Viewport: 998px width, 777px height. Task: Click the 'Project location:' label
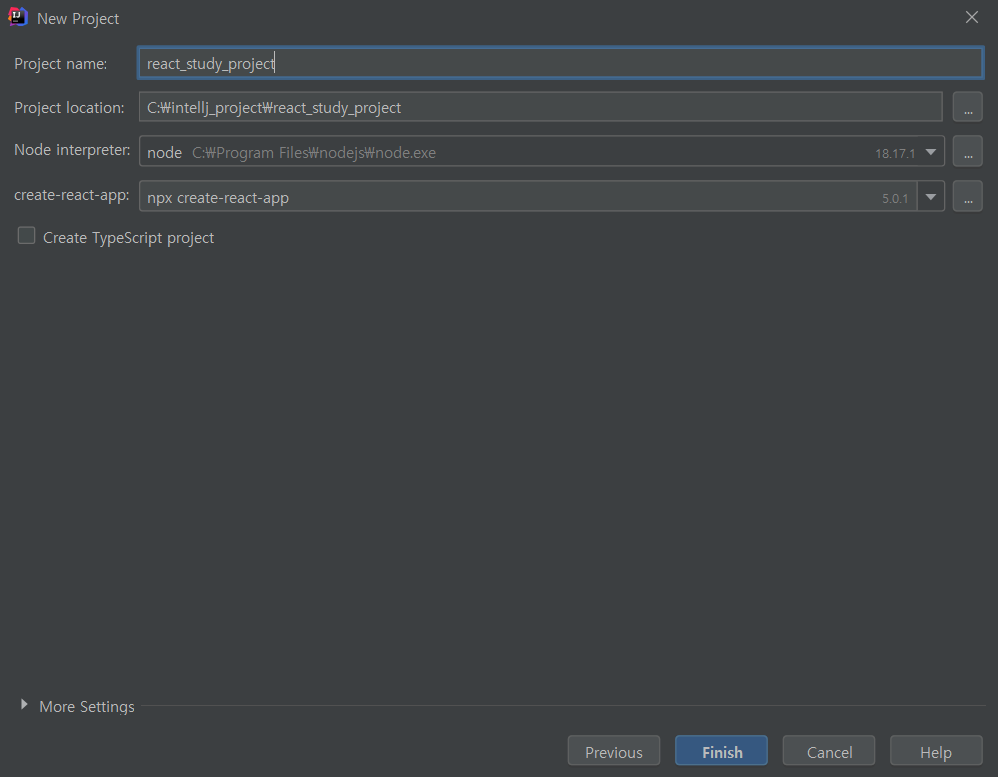(69, 108)
